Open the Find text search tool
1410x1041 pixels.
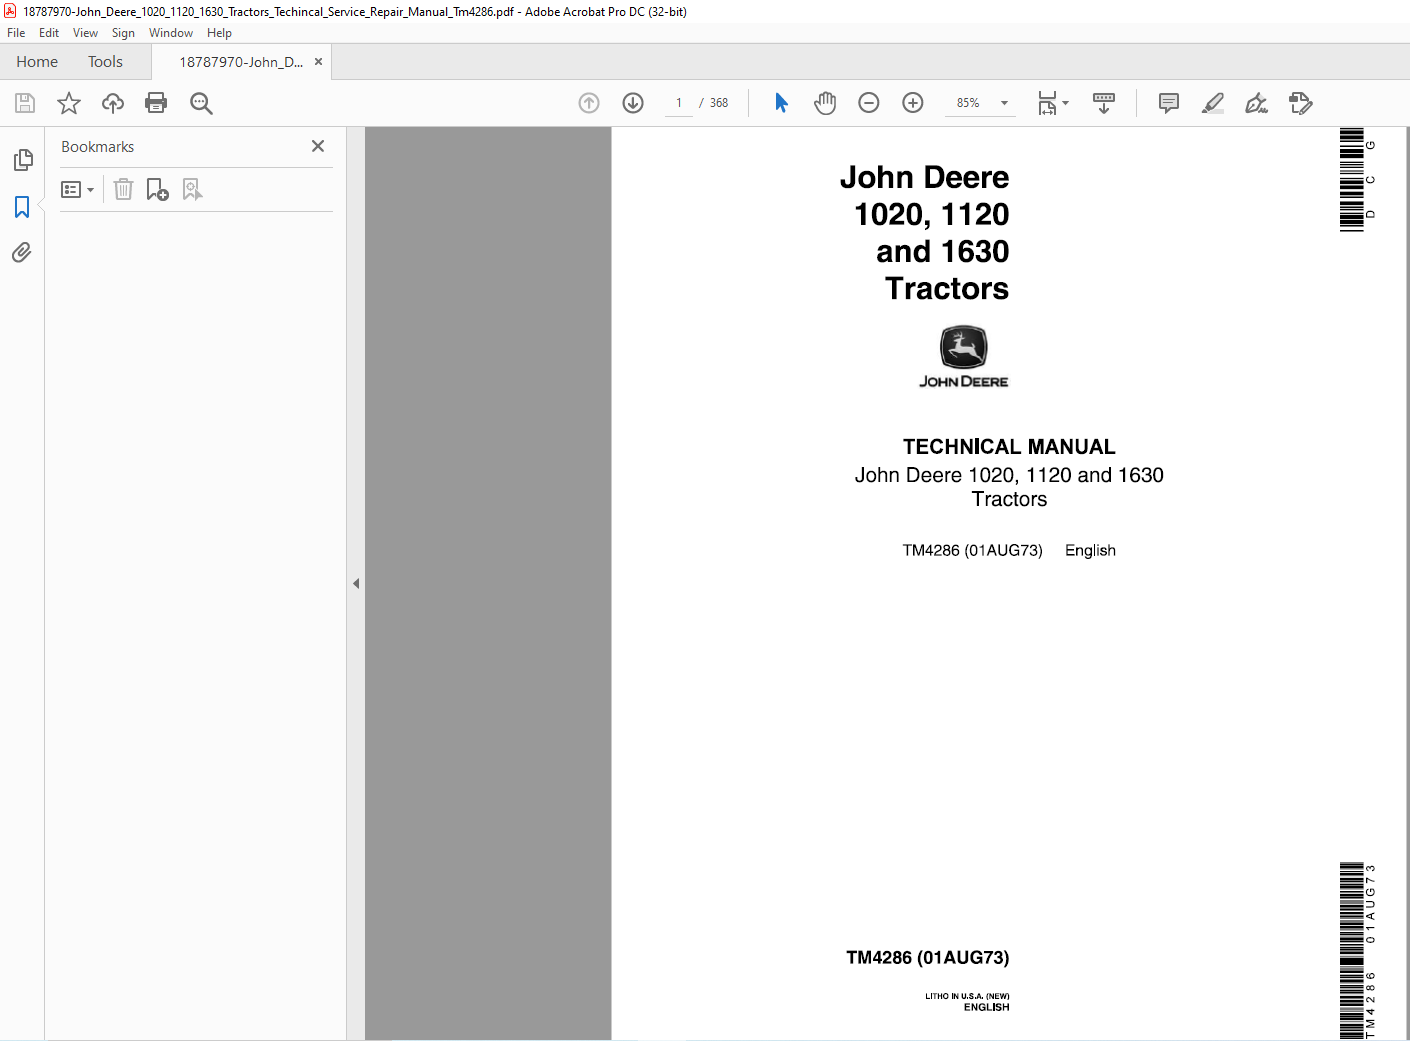201,103
